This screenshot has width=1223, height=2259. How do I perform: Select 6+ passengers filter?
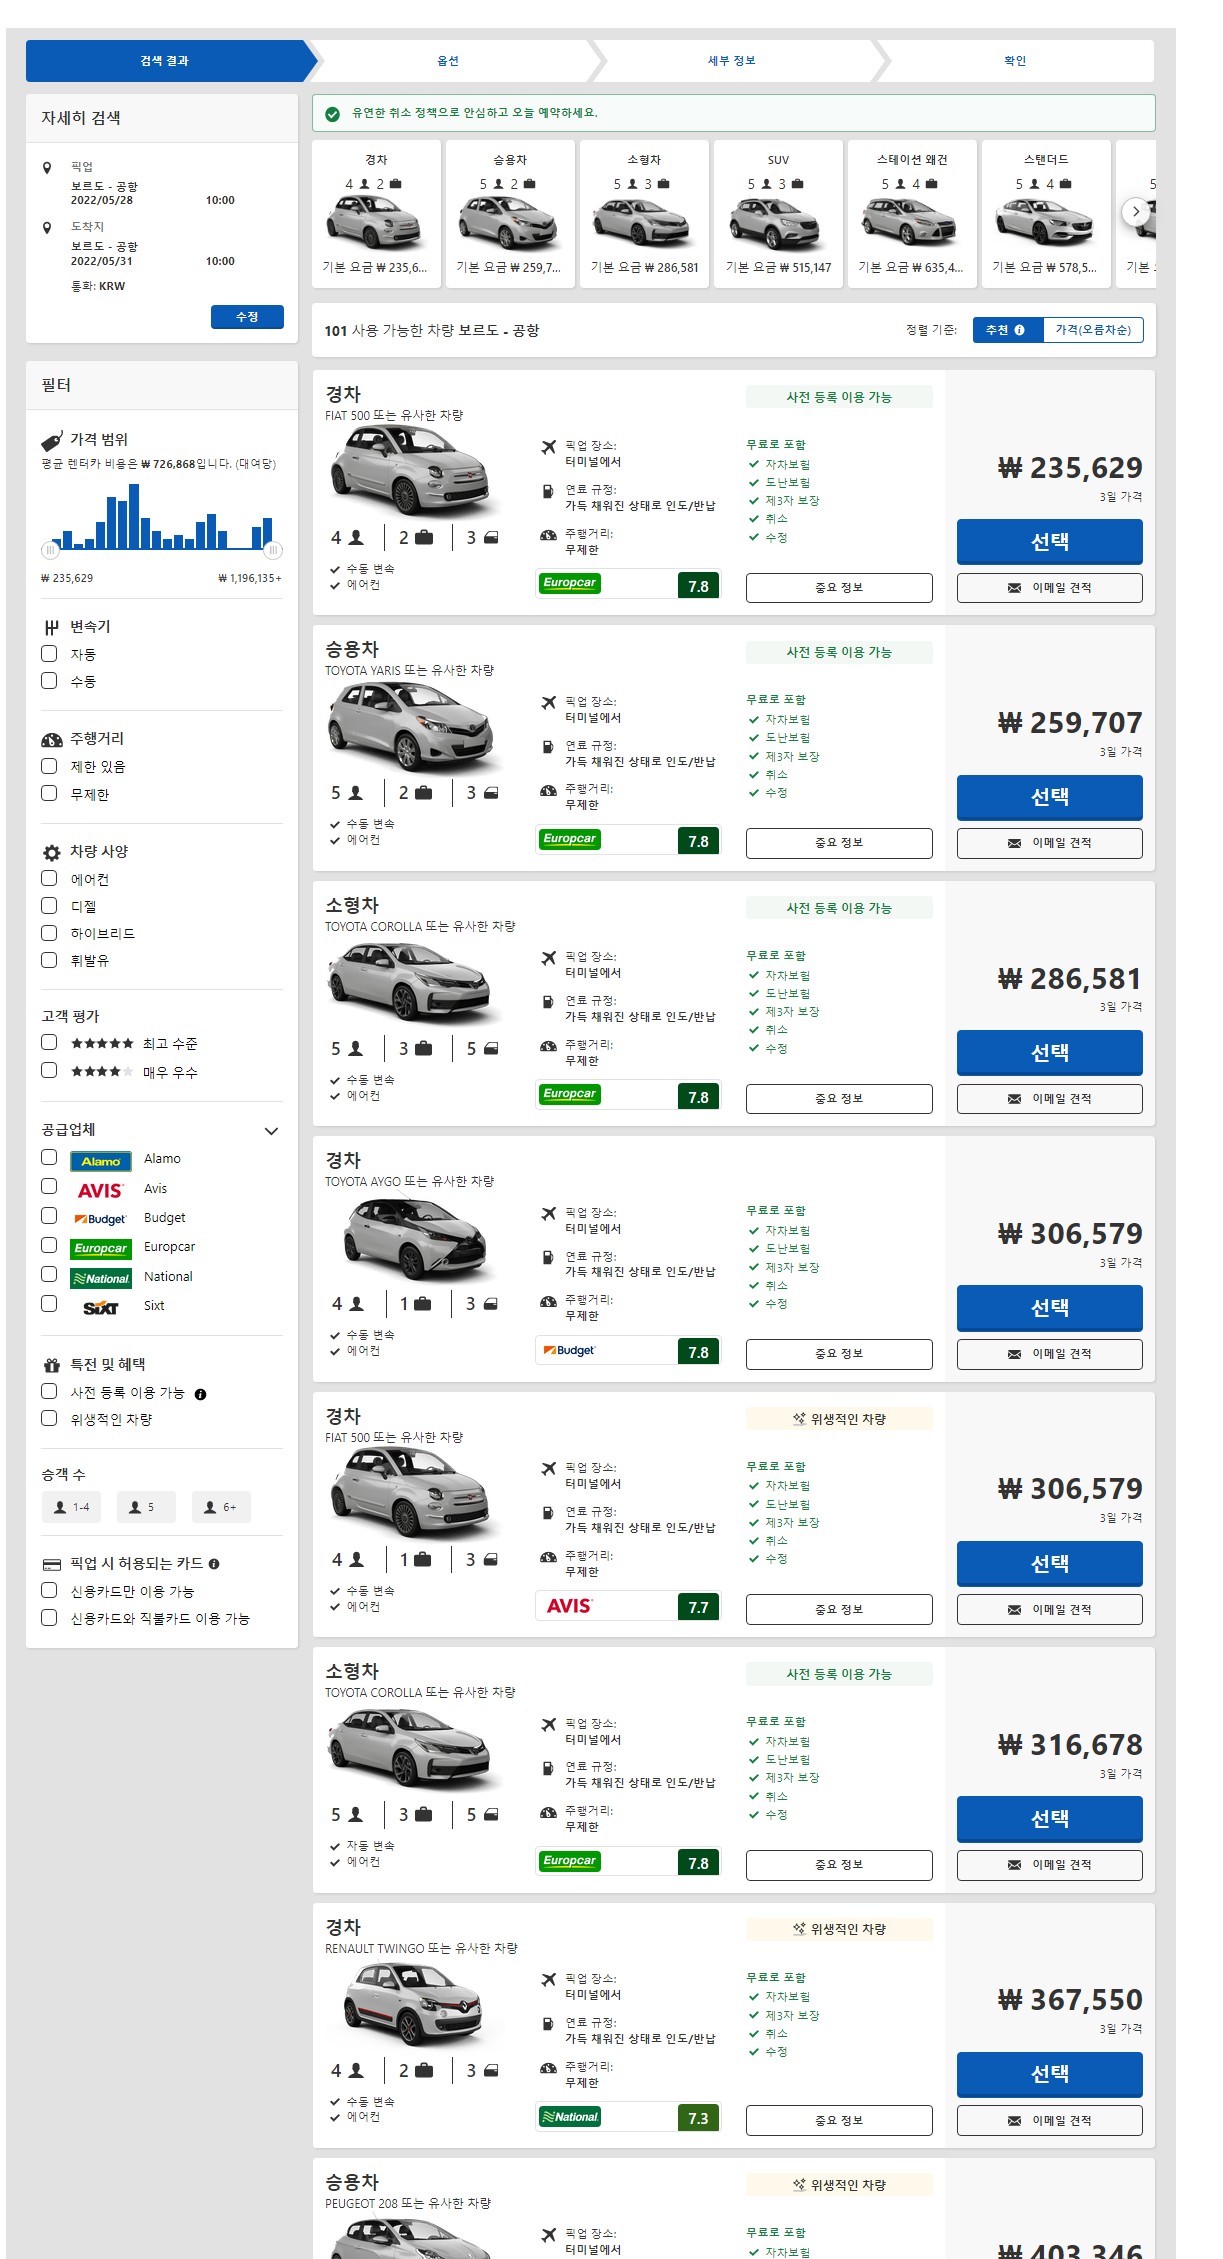[221, 1507]
